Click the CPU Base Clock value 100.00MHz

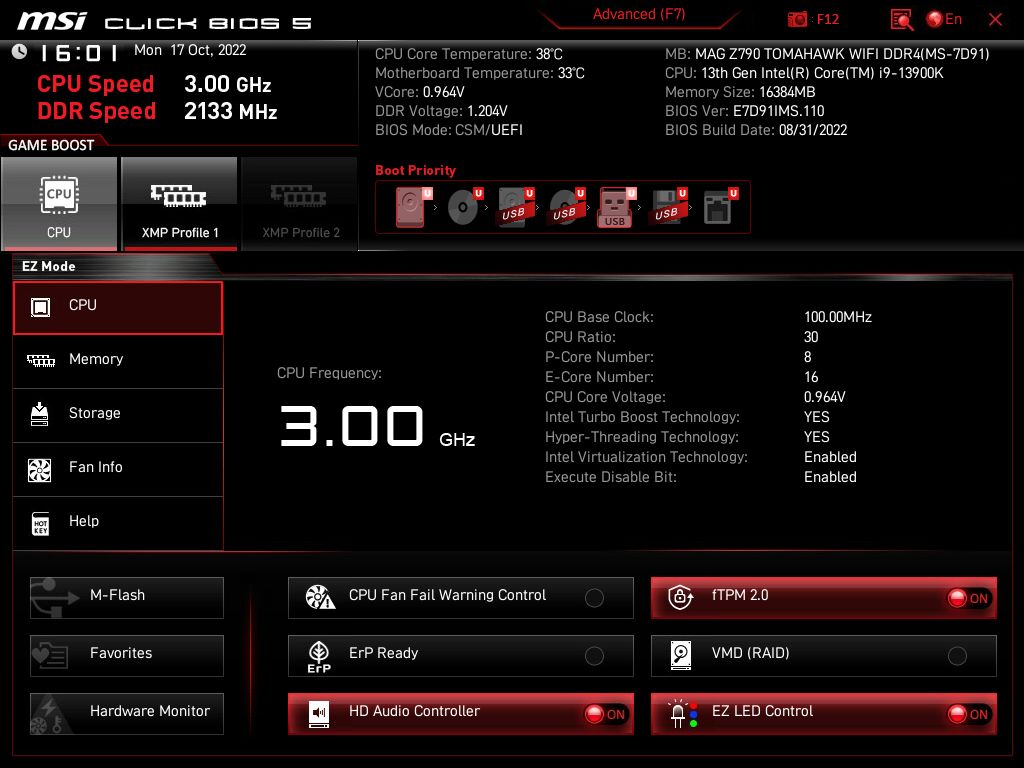coord(838,317)
